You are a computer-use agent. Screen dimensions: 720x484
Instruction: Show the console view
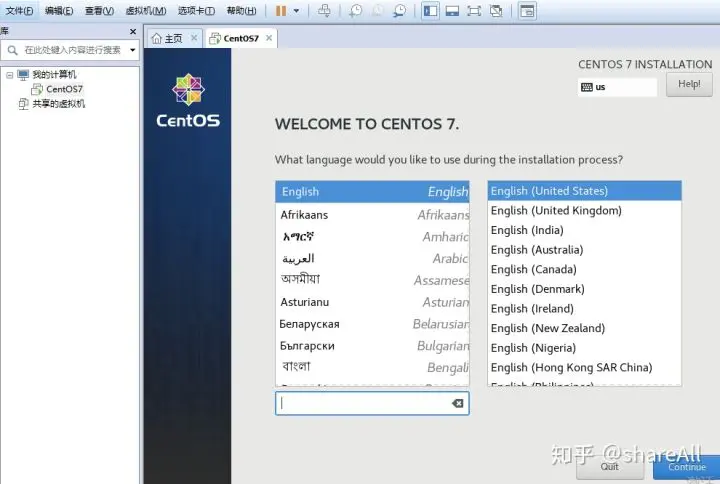click(527, 11)
